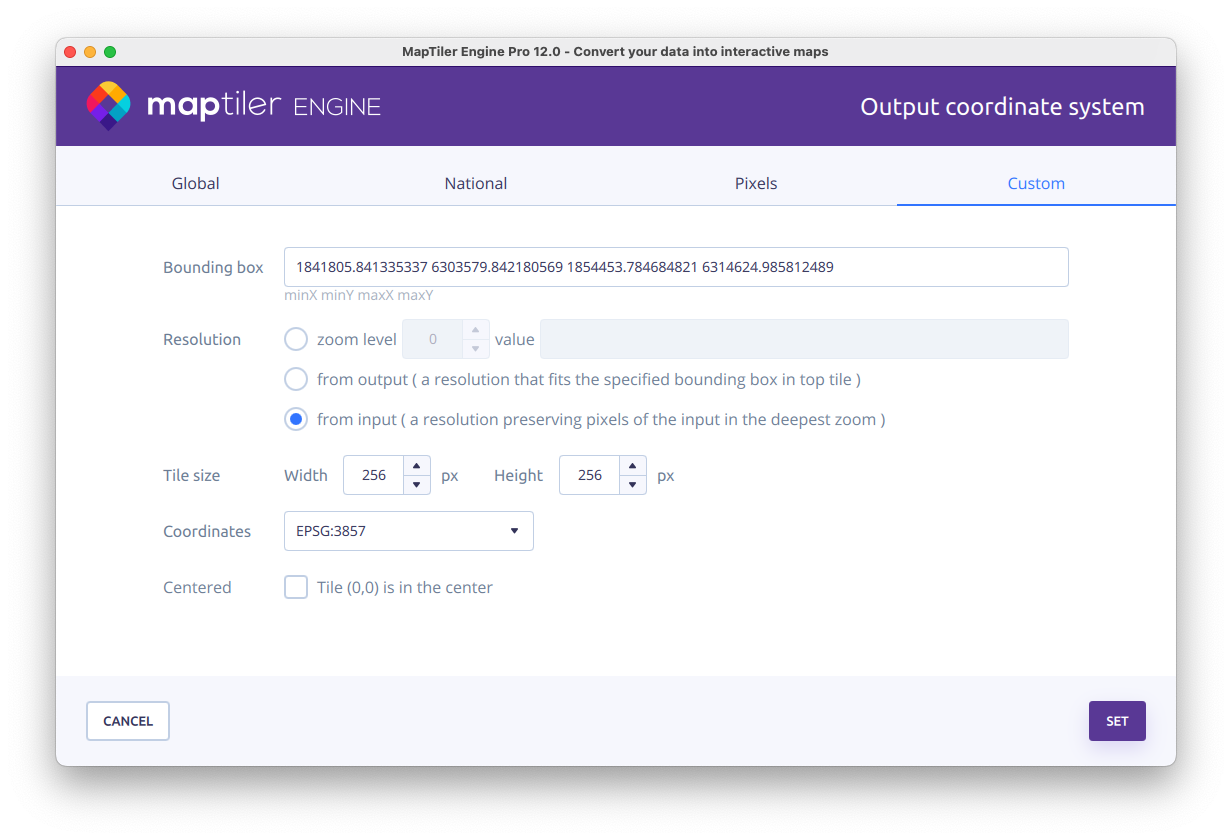Click the MapTiler Engine logo icon
Screen dimensions: 1232x840
pyautogui.click(x=108, y=106)
